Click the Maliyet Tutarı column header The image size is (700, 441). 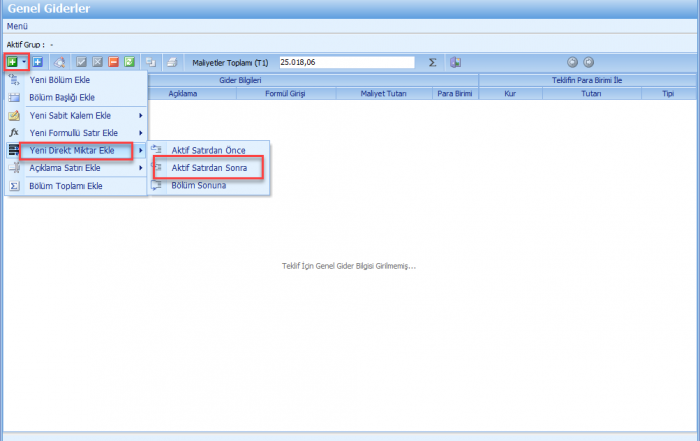coord(383,94)
